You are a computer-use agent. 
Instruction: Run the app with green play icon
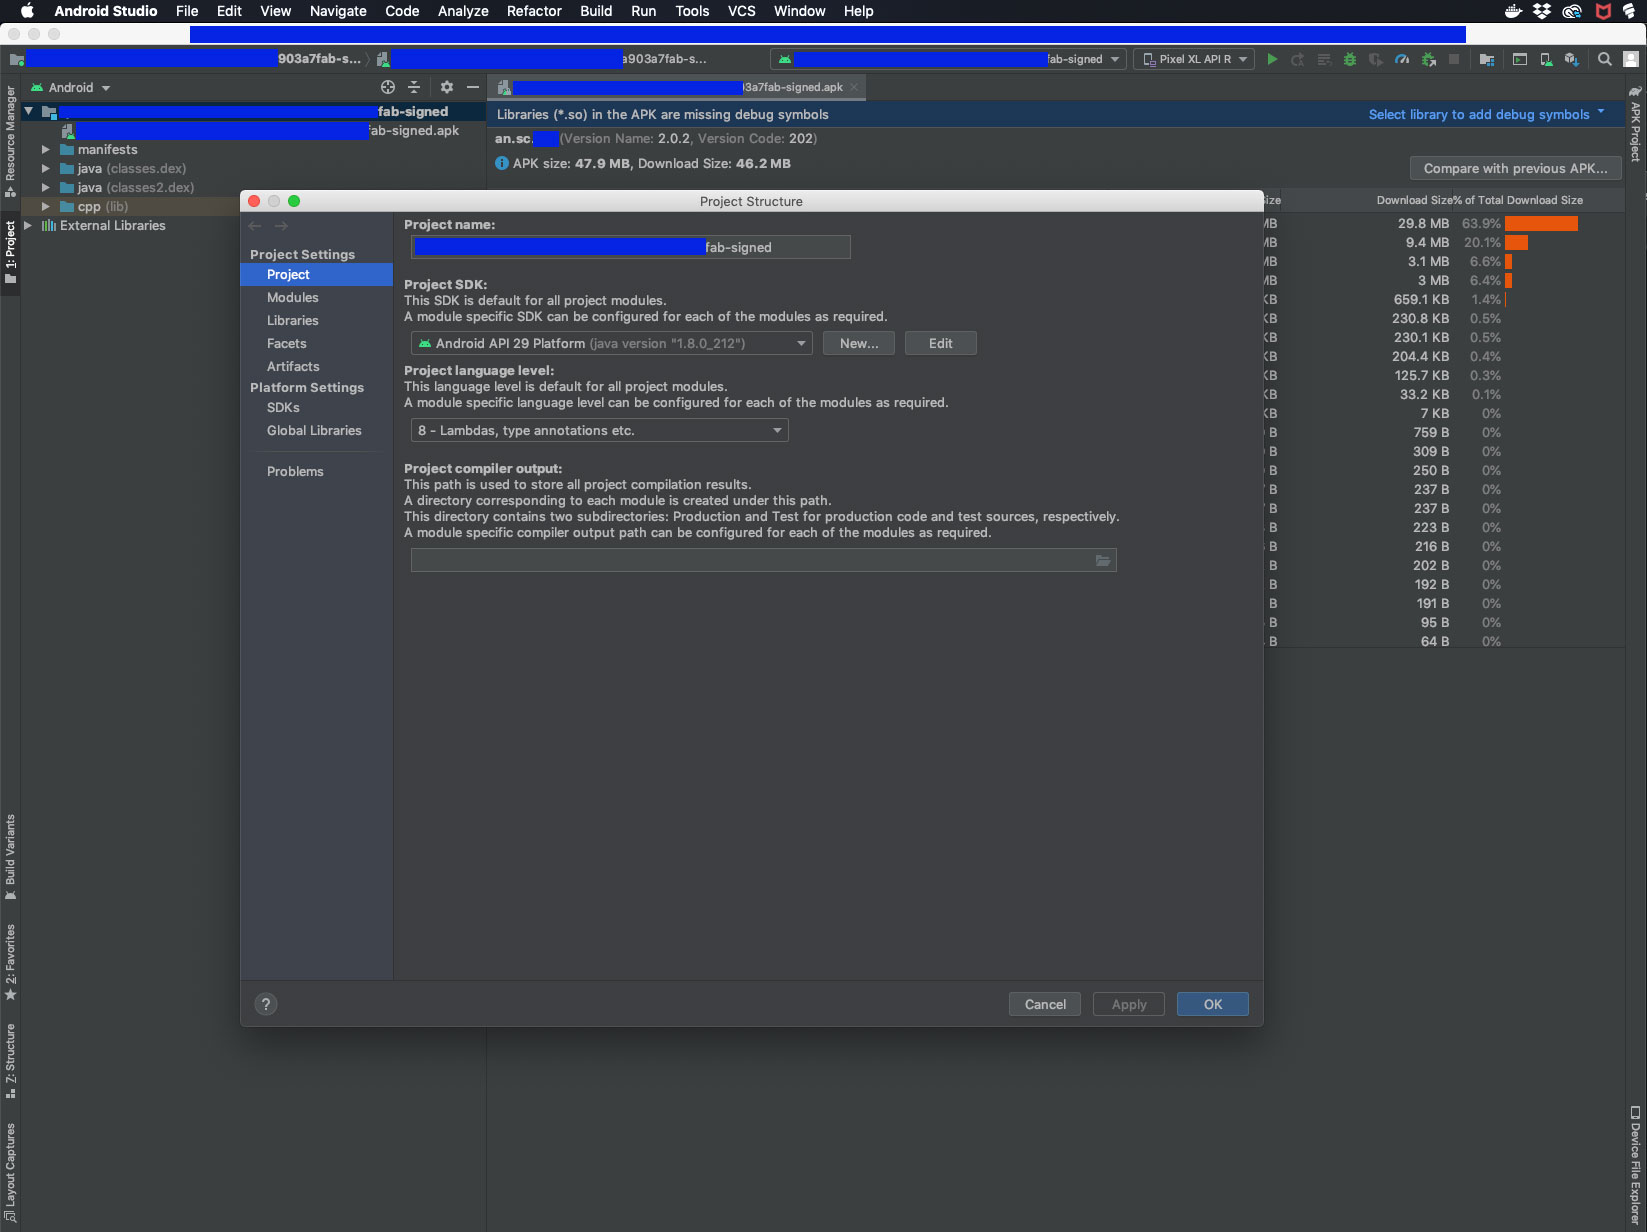coord(1272,59)
